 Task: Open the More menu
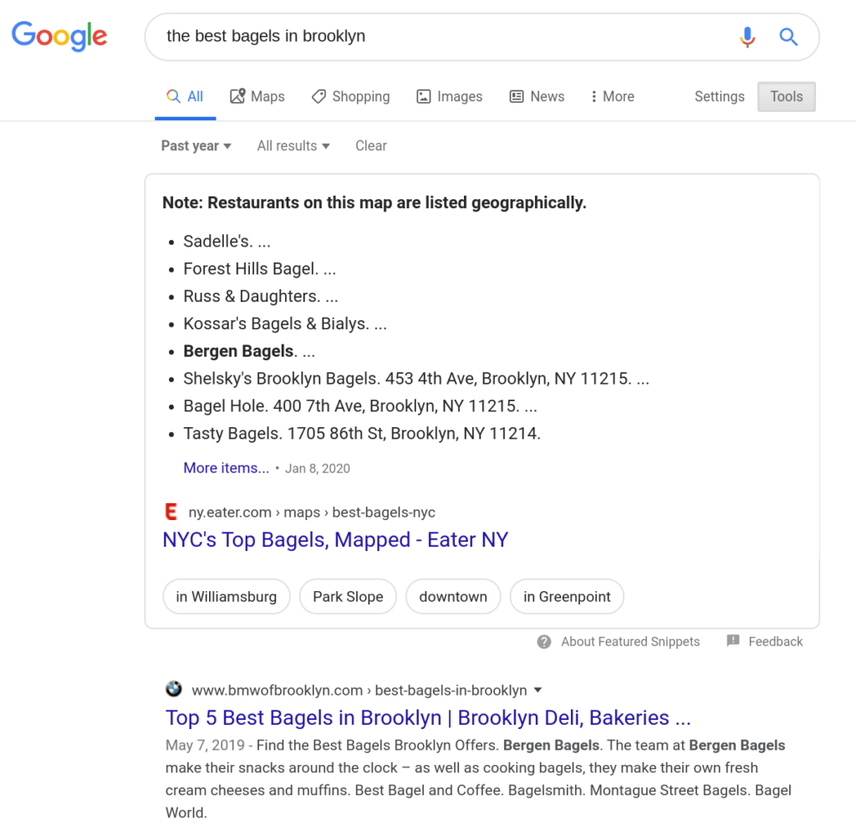(611, 95)
